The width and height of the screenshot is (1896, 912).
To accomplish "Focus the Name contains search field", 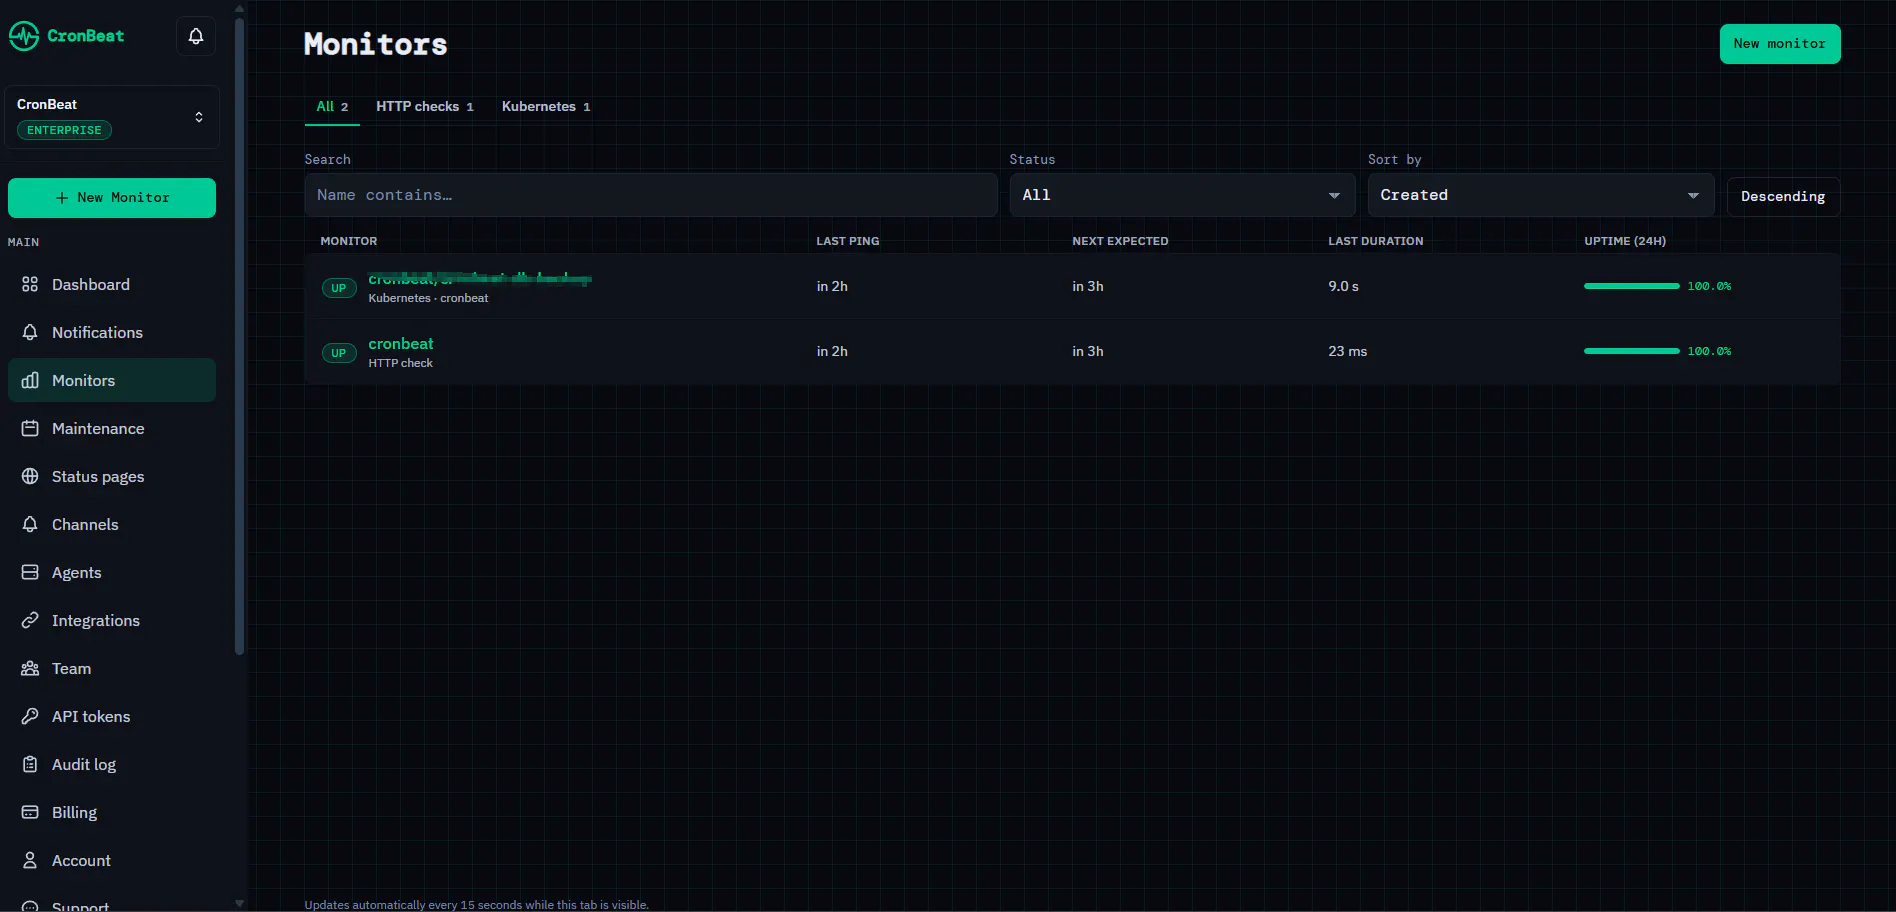I will tap(651, 195).
